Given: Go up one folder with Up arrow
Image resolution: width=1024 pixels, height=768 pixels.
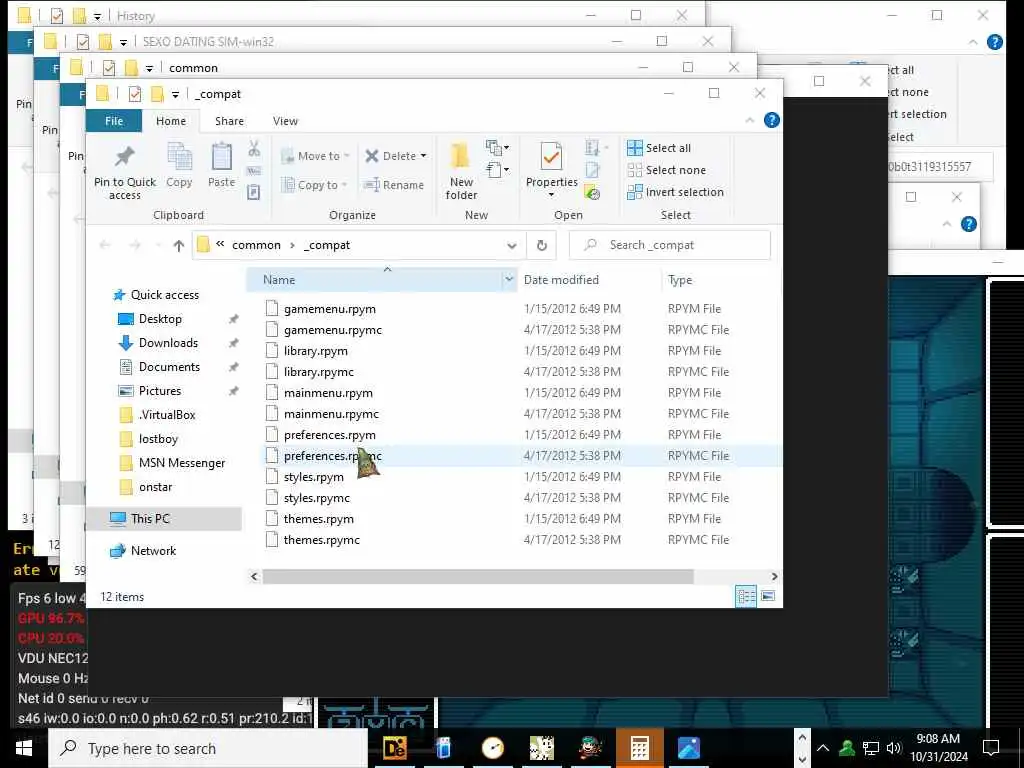Looking at the screenshot, I should 179,245.
